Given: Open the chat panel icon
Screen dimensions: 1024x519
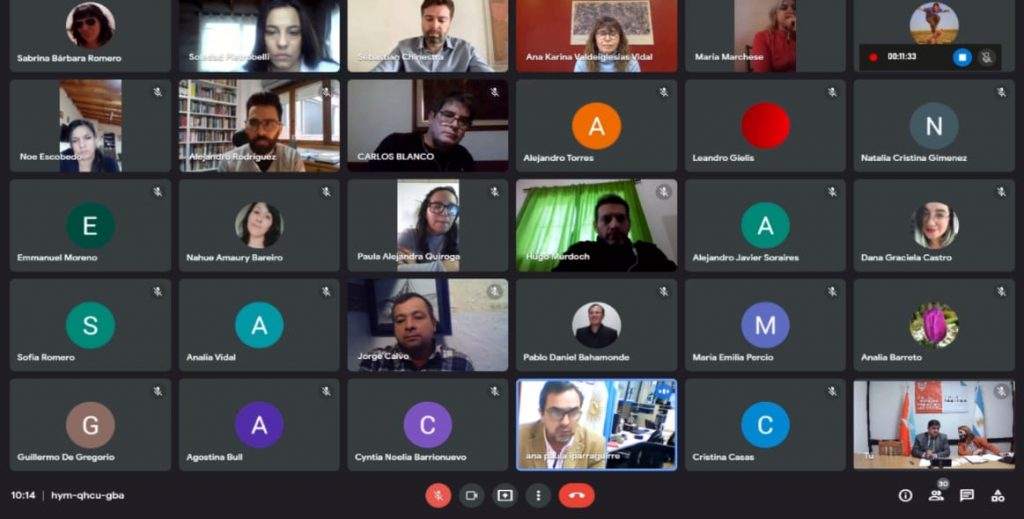Looking at the screenshot, I should [967, 495].
